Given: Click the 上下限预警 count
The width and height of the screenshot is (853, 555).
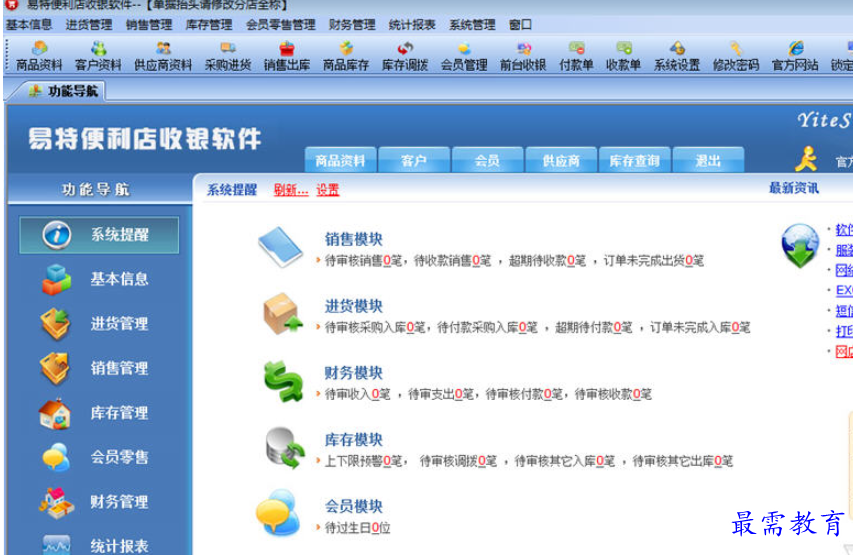Looking at the screenshot, I should click(387, 461).
